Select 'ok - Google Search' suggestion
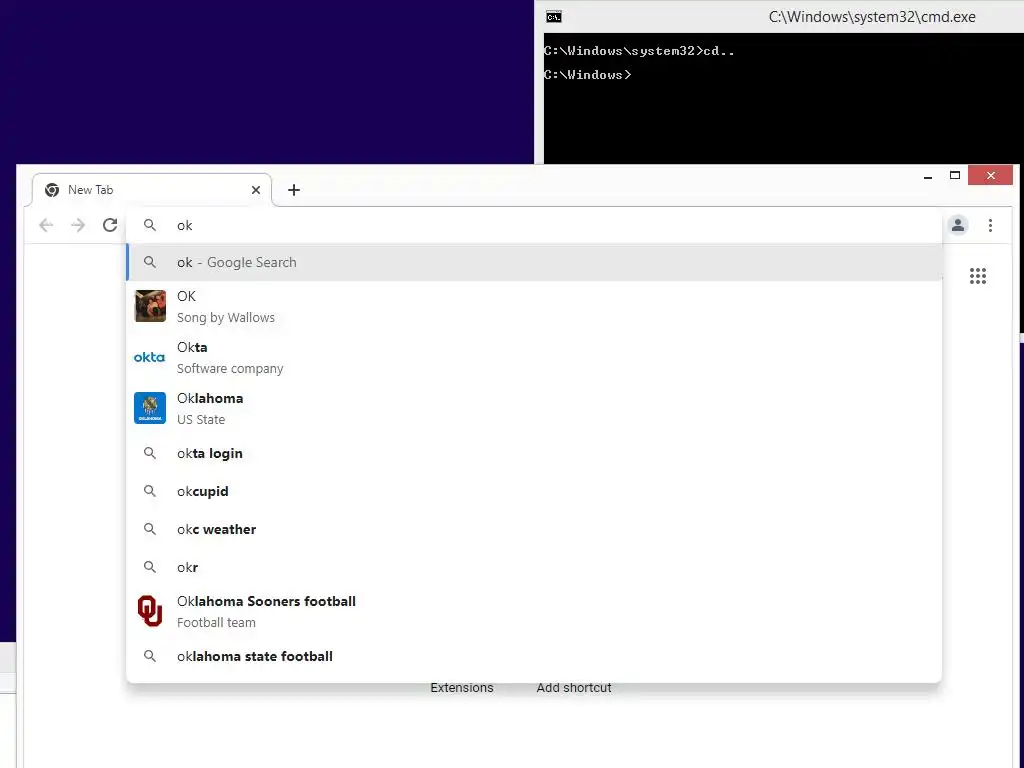The image size is (1024, 768). [534, 263]
